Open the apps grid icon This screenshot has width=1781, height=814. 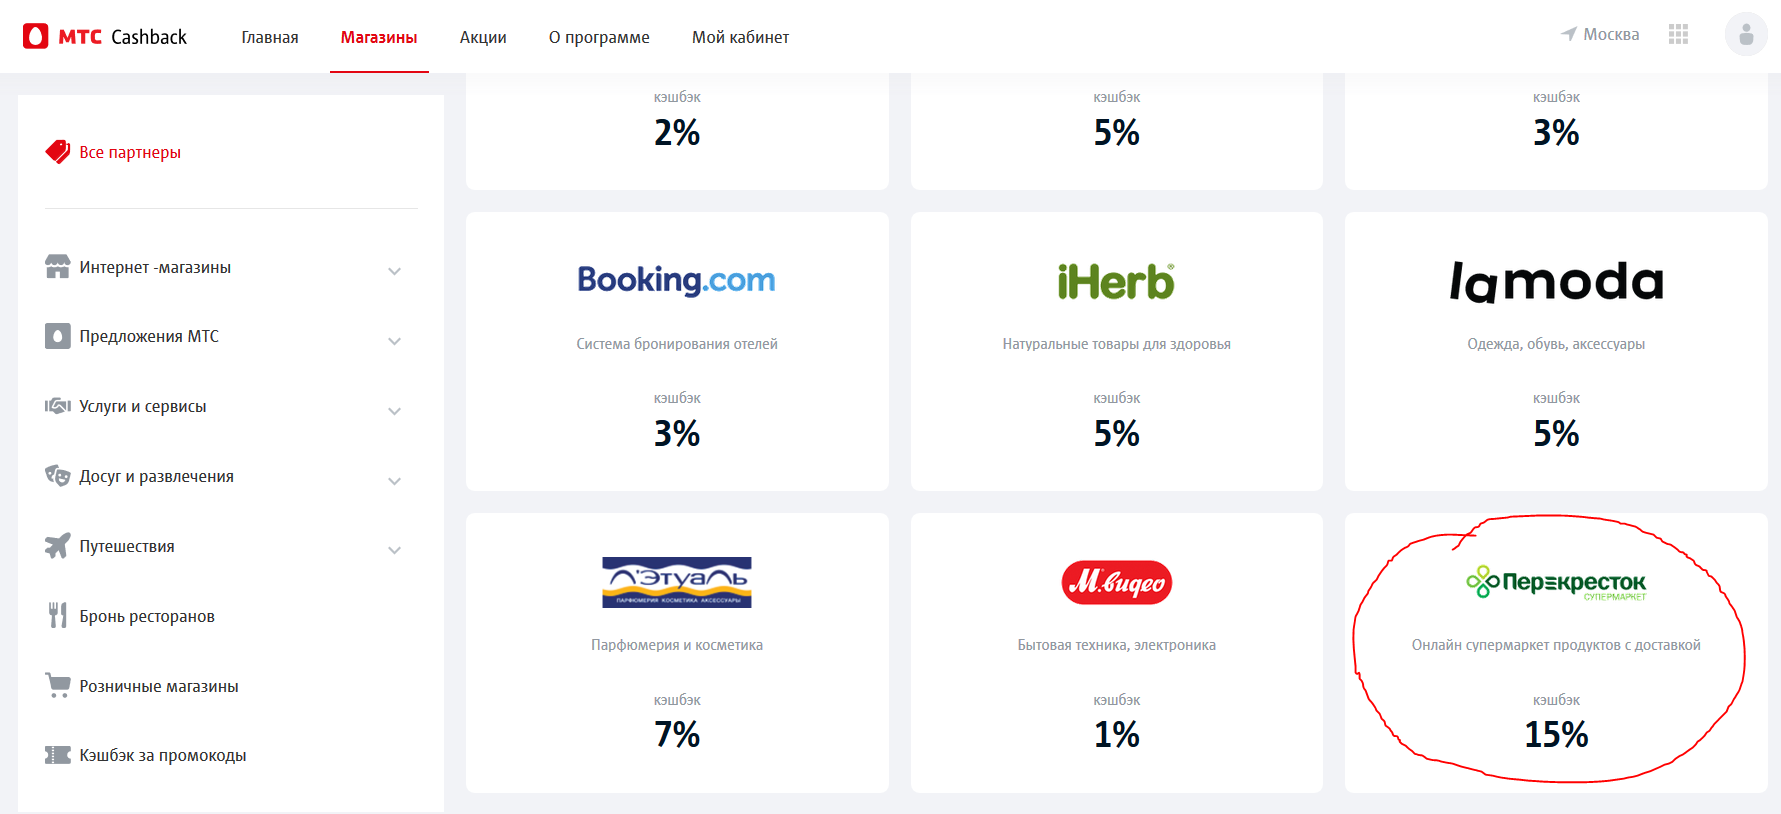(x=1678, y=35)
